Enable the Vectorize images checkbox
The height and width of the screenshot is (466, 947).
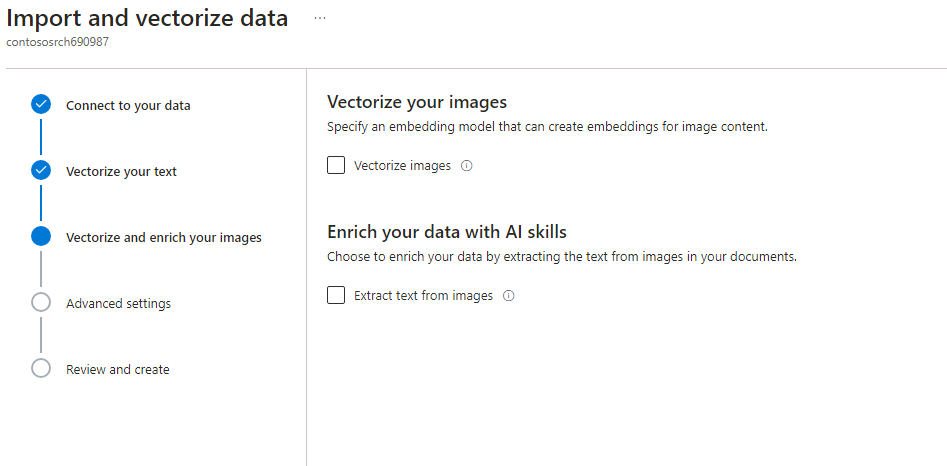click(336, 165)
